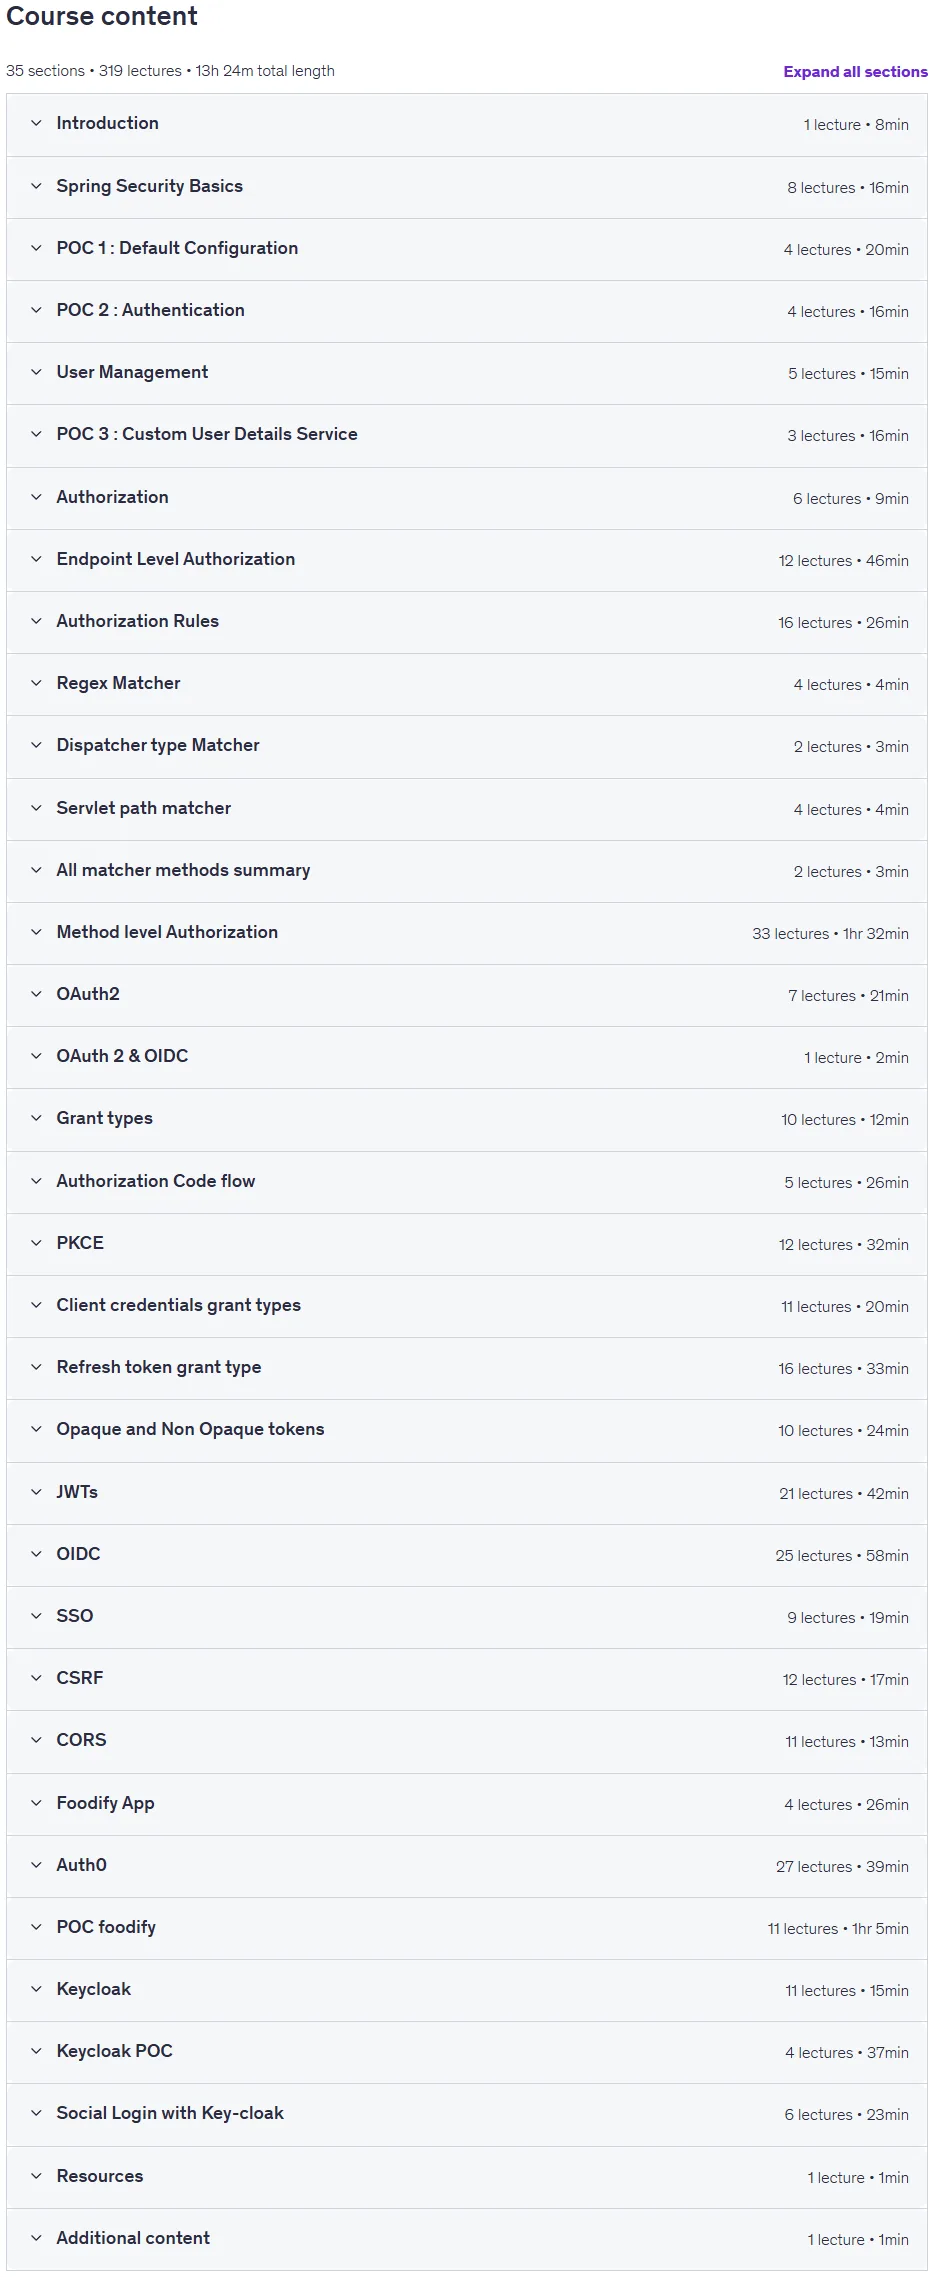
Task: Click the OAuth2 section chevron icon
Action: coord(36,994)
